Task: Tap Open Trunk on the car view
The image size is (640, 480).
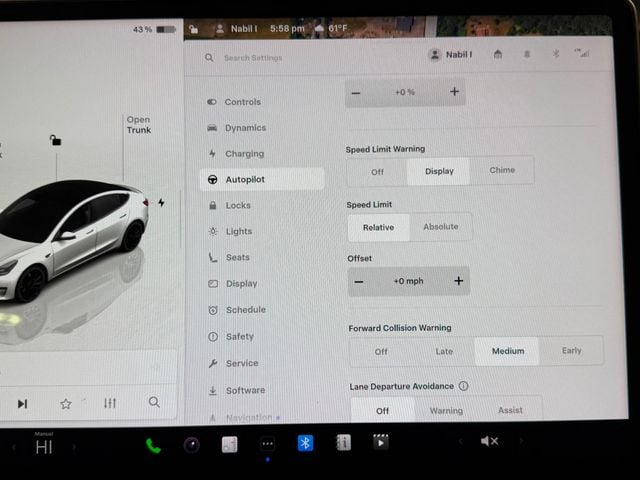Action: tap(138, 125)
